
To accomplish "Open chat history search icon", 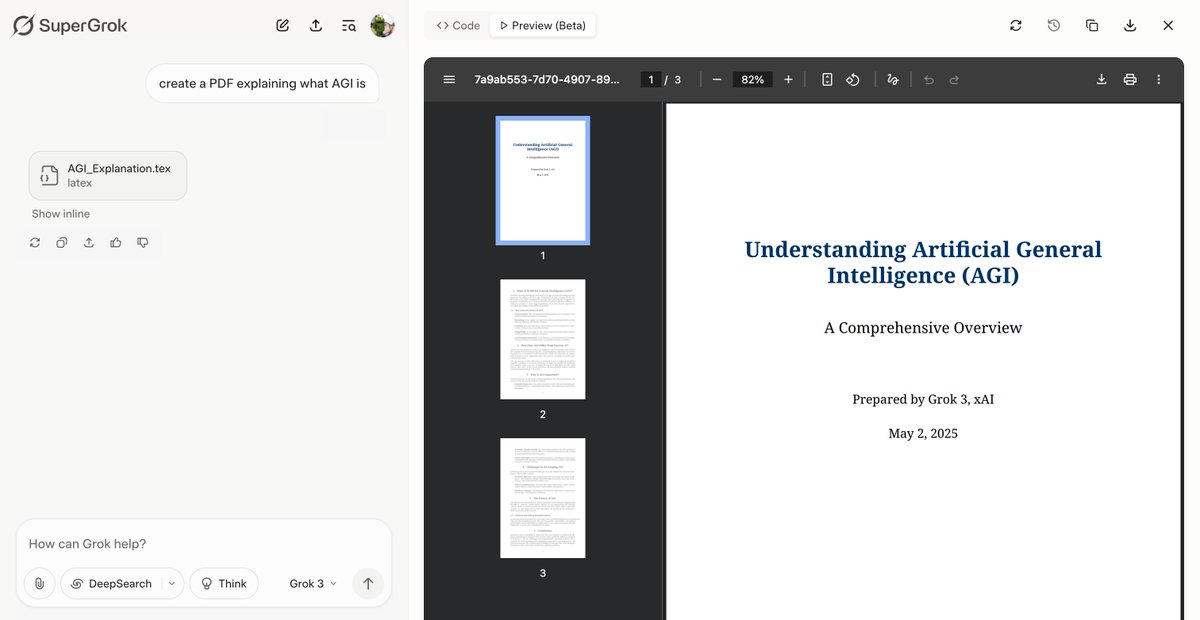I will point(349,26).
